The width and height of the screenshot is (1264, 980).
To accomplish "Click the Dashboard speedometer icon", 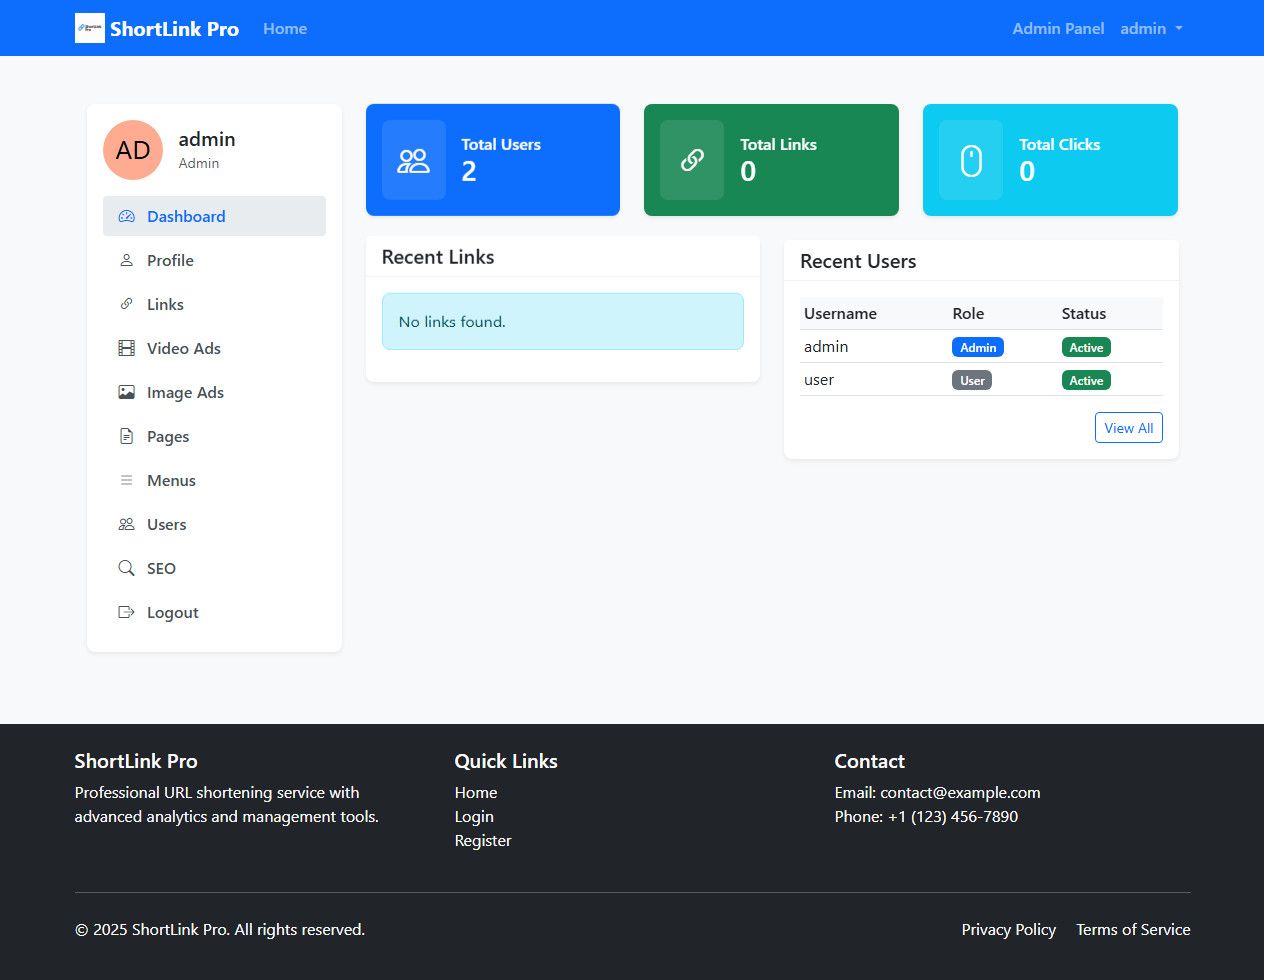I will click(x=126, y=216).
